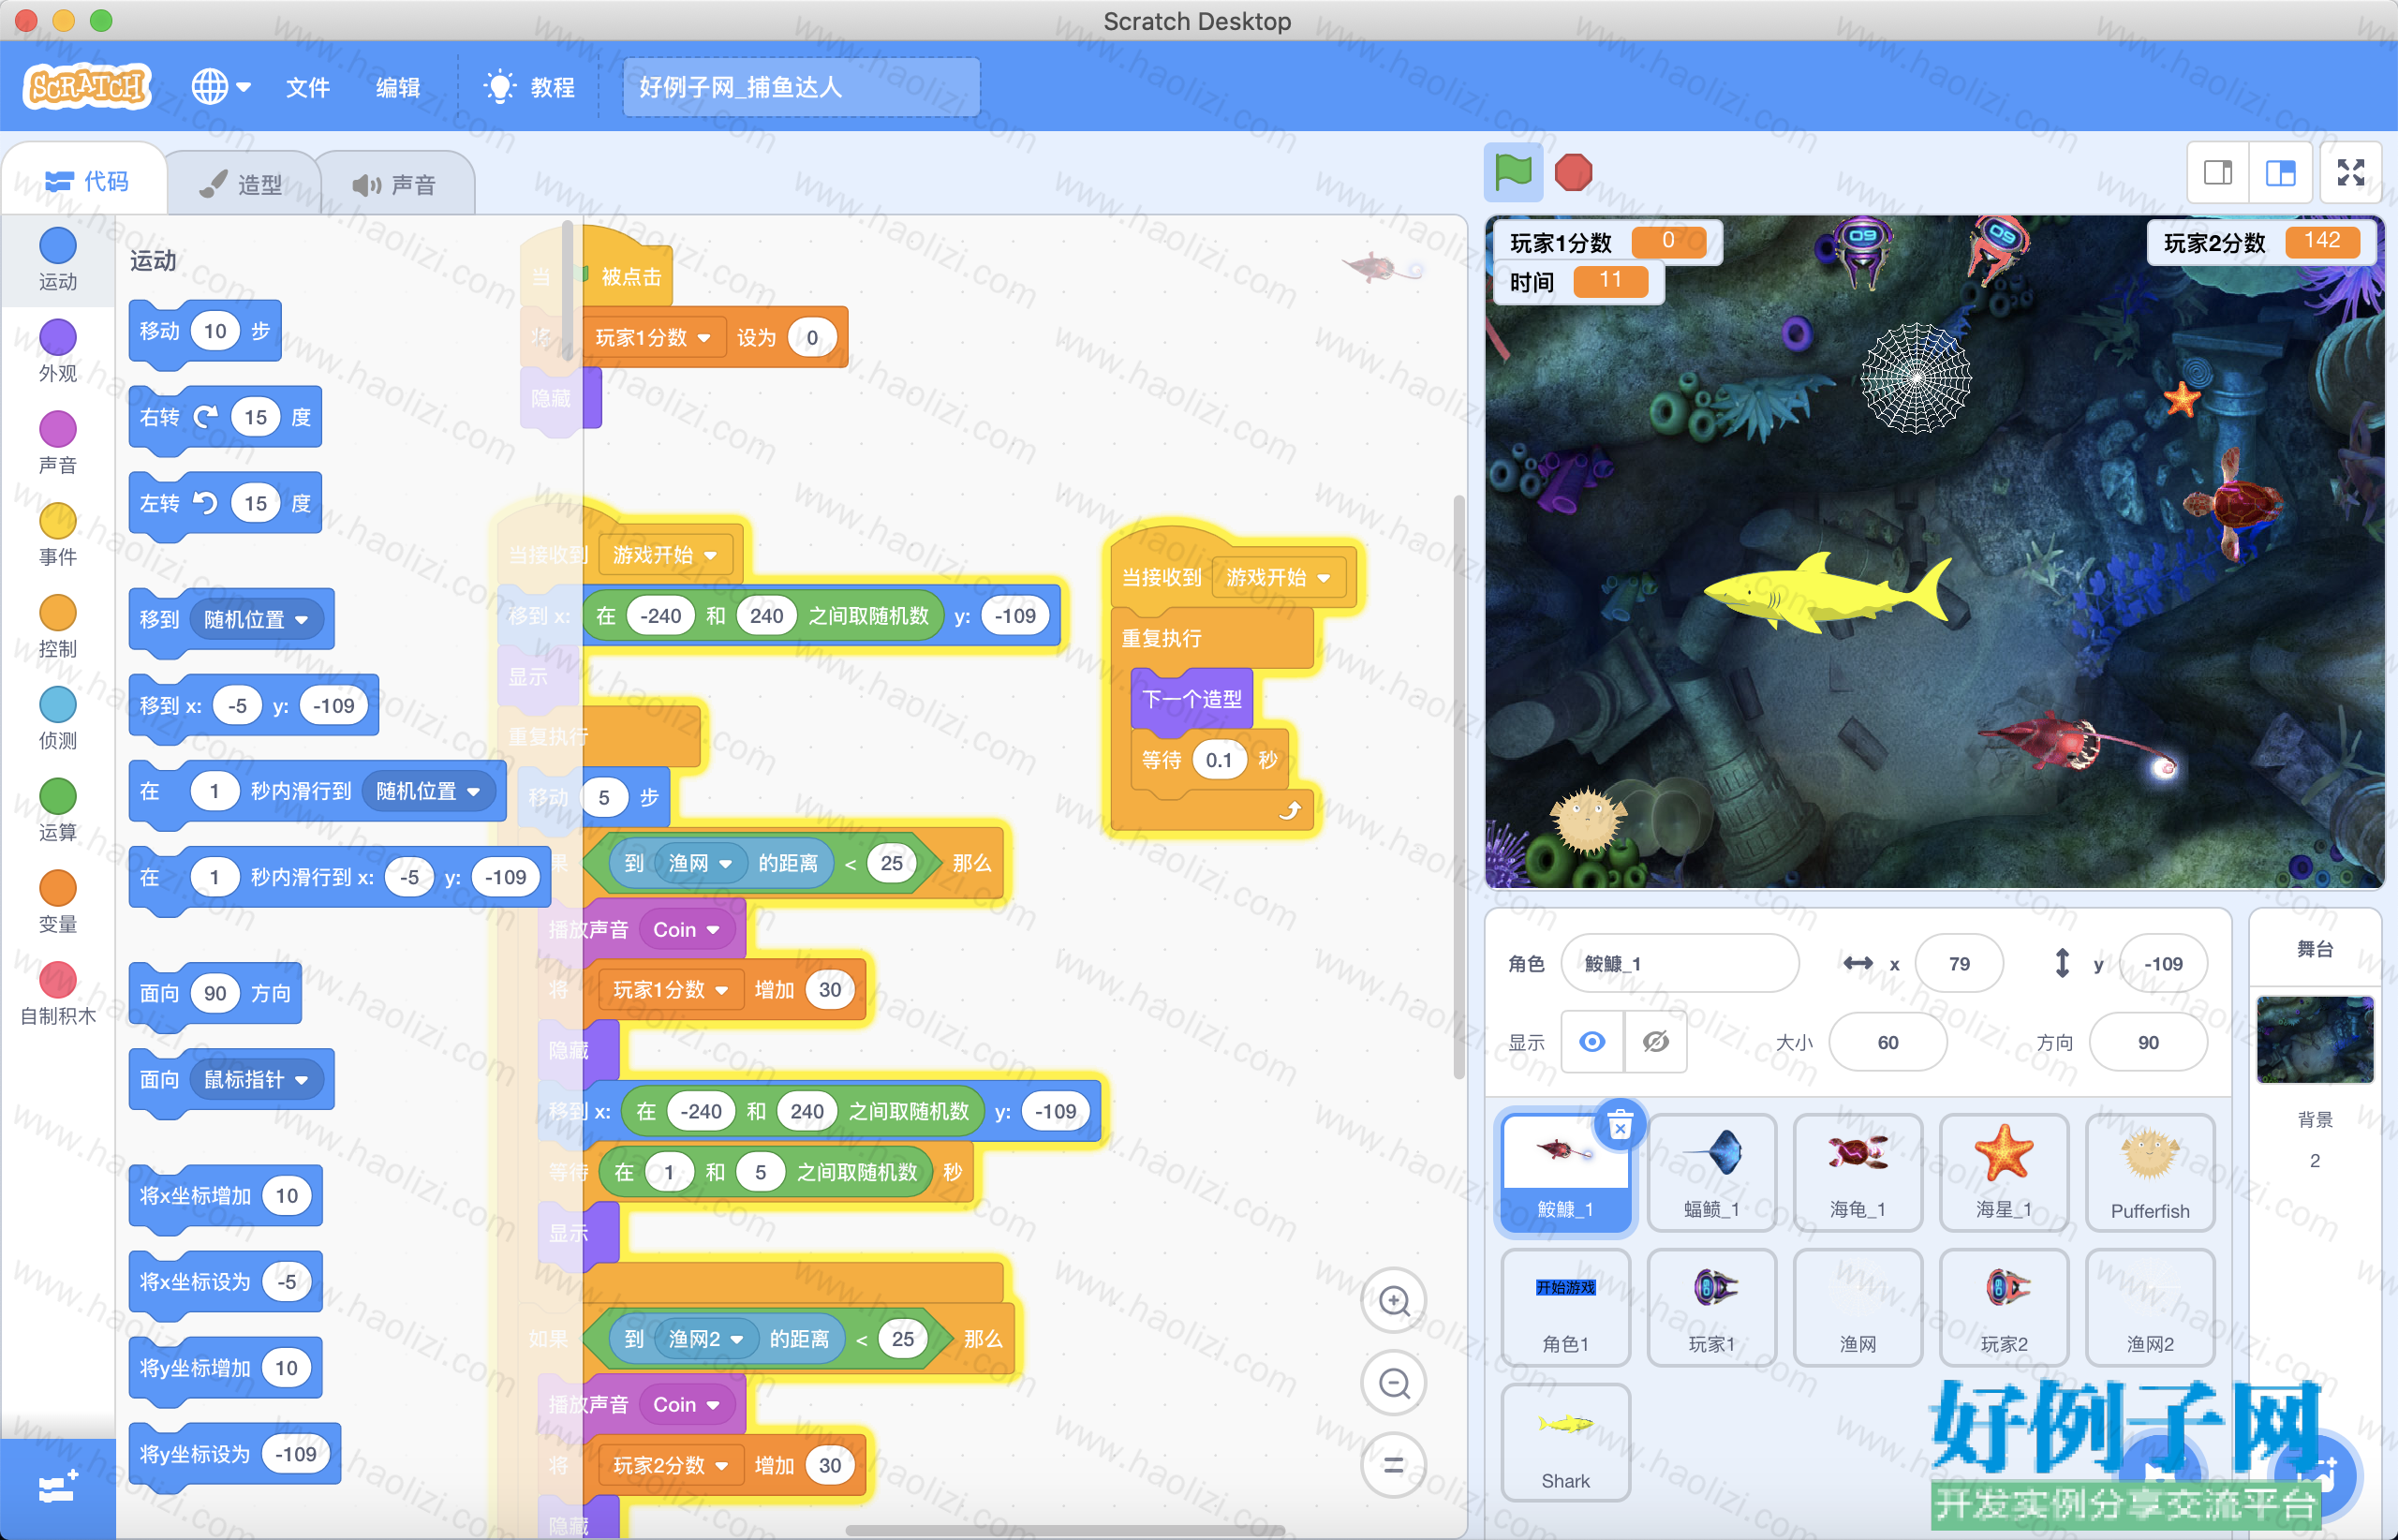Image resolution: width=2398 pixels, height=1540 pixels.
Task: Open the 玩家2分数 variable dropdown
Action: [669, 1465]
